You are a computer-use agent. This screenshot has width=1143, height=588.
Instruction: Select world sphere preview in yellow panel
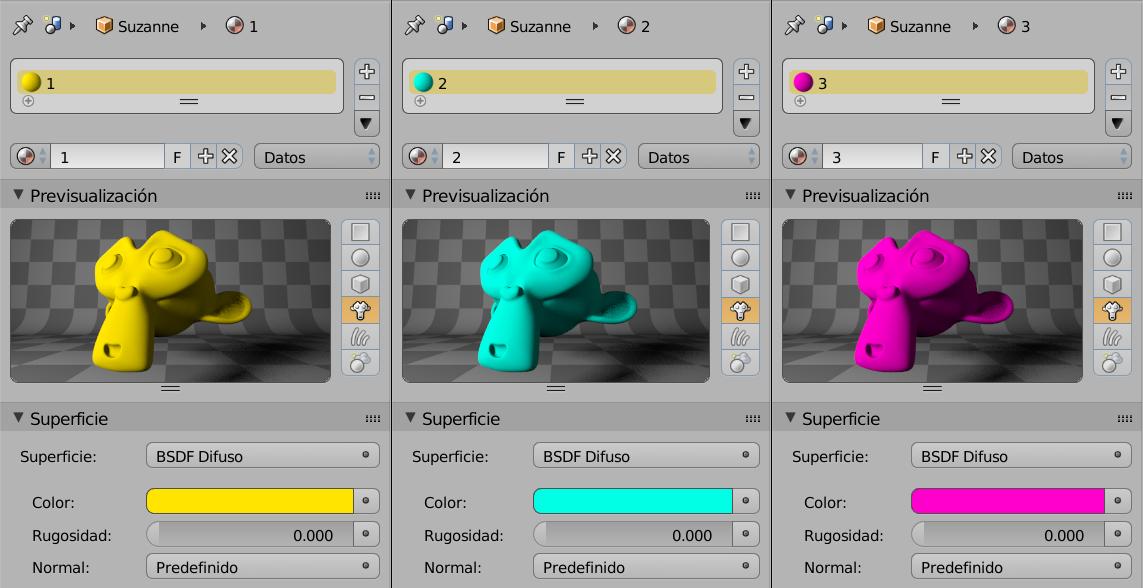[x=360, y=362]
